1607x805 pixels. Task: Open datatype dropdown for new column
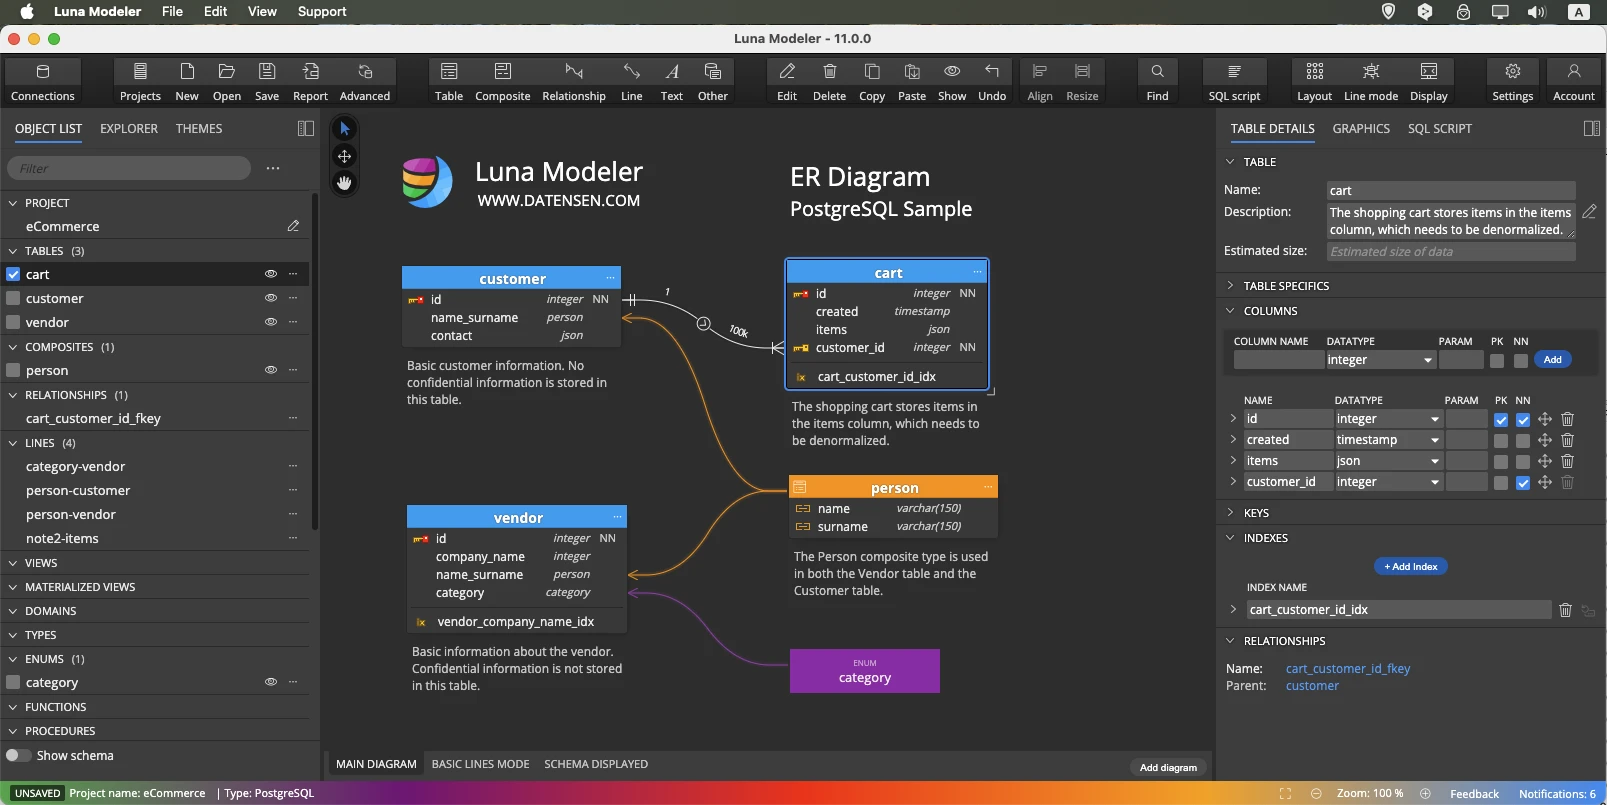tap(1380, 360)
